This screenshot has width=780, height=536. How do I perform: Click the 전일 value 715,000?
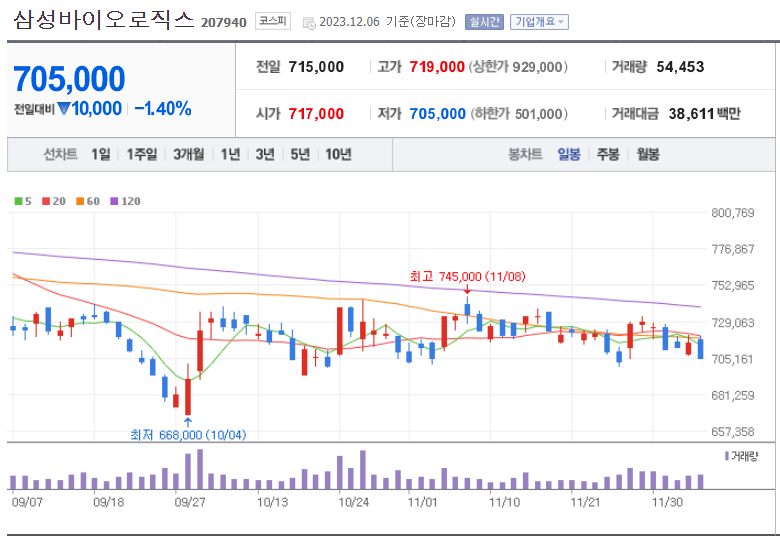[316, 67]
